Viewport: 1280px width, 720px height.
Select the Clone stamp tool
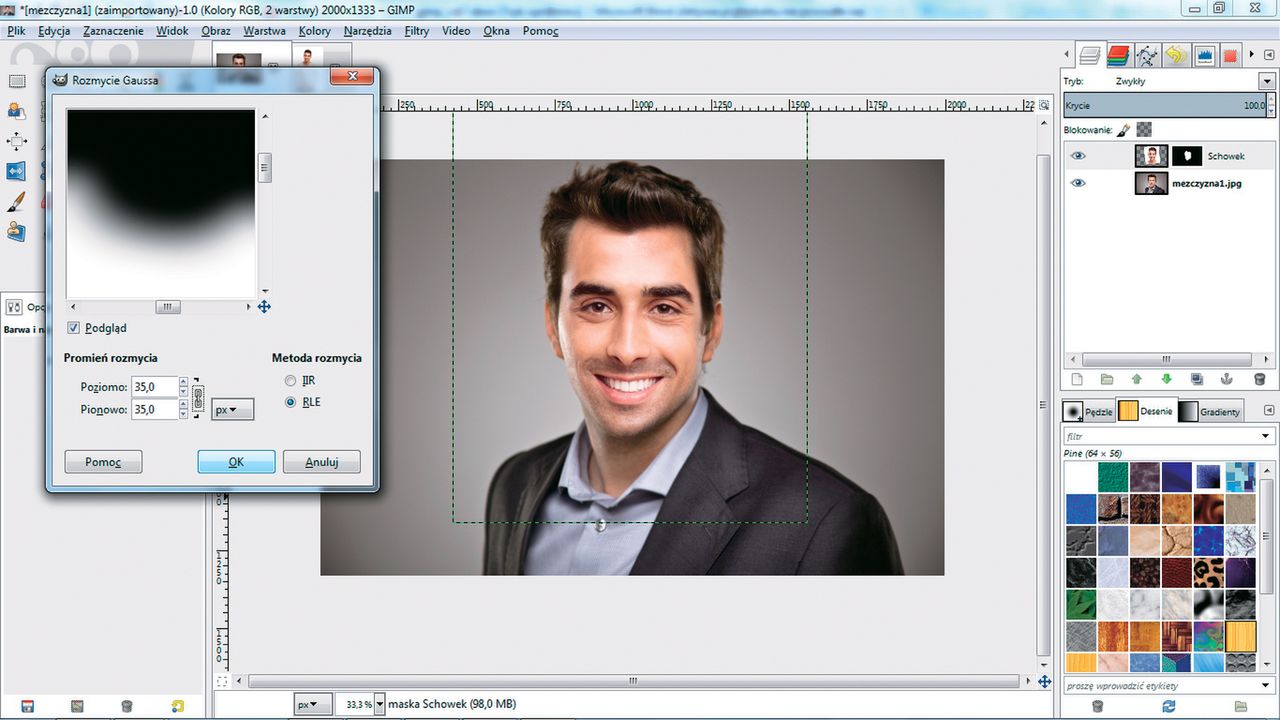pyautogui.click(x=16, y=232)
